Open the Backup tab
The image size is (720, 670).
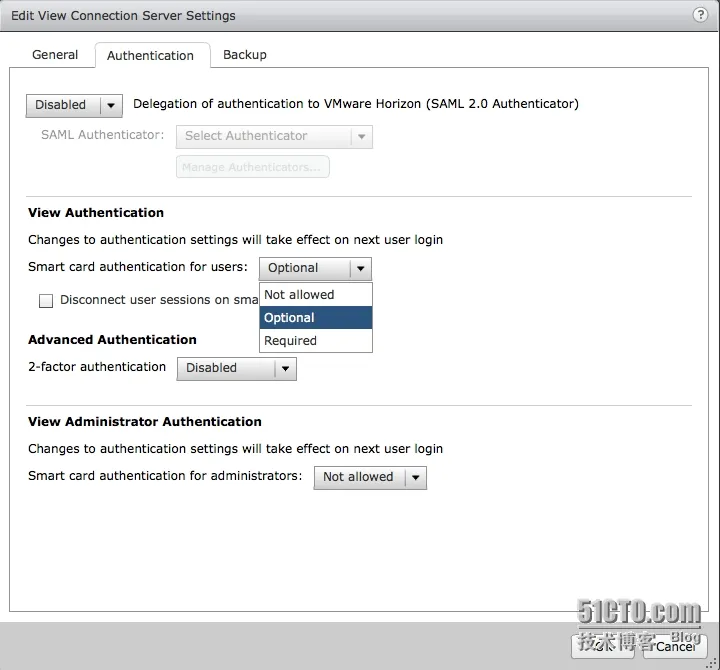(x=244, y=55)
